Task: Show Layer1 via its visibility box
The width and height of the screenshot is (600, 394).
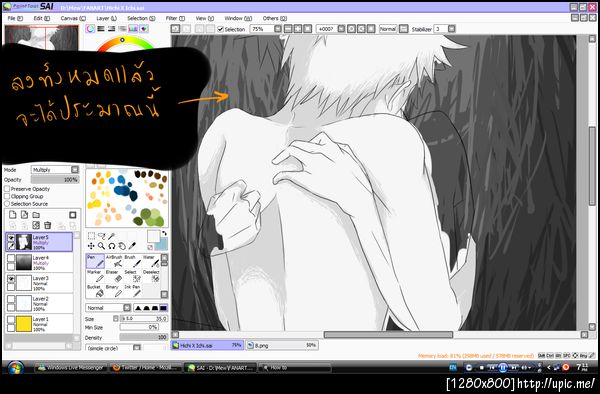Action: tap(11, 320)
